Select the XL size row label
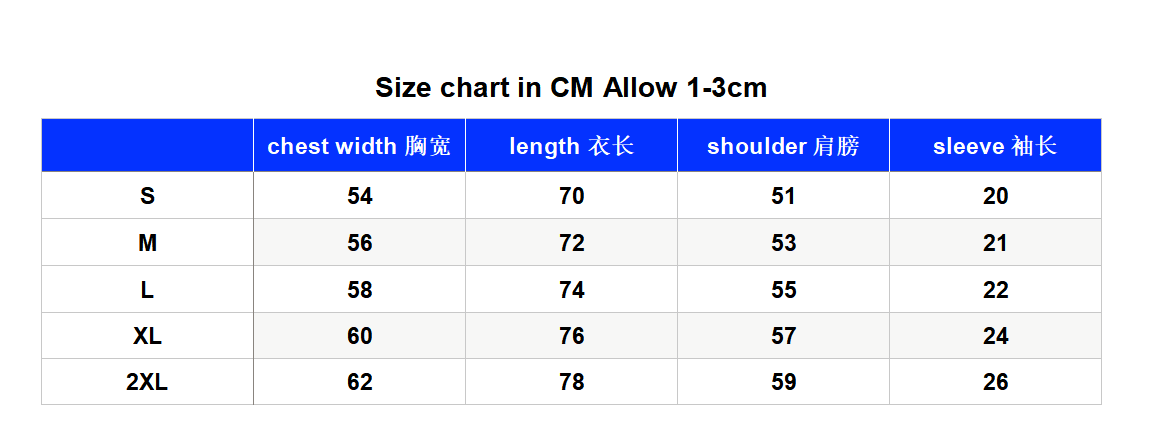1154x435 pixels. pyautogui.click(x=147, y=336)
